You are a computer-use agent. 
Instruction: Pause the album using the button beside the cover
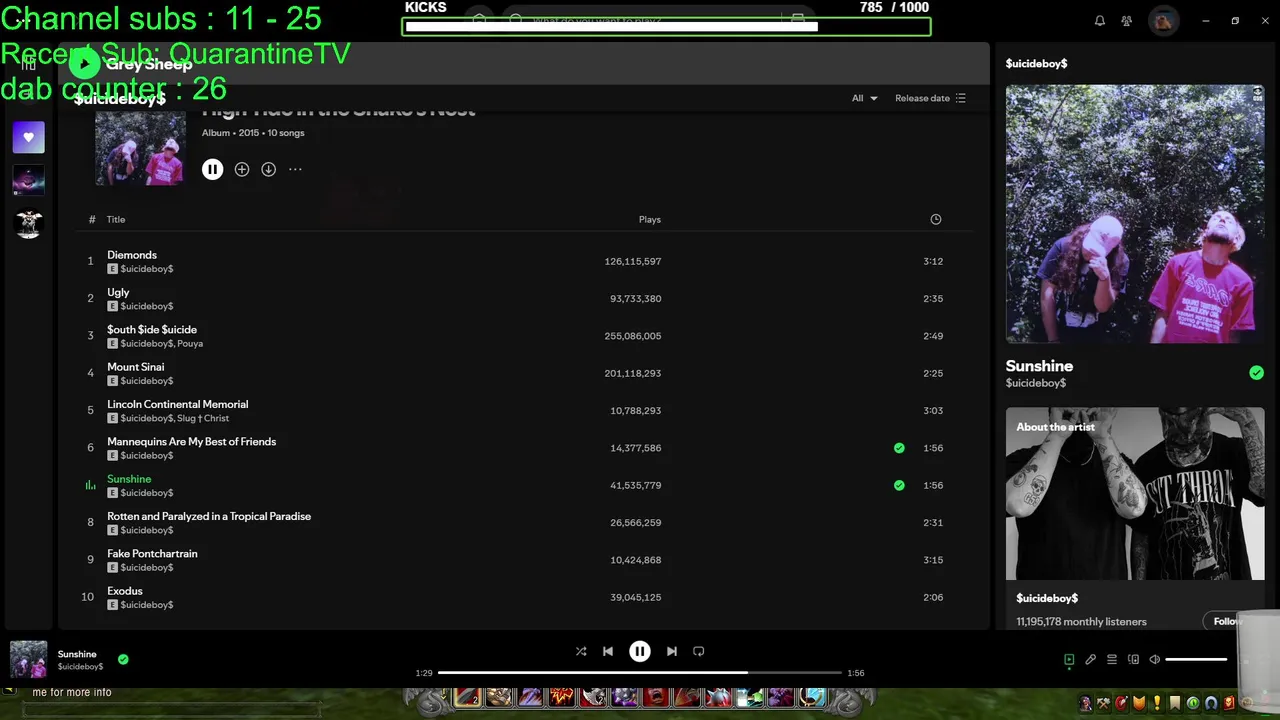coord(212,170)
